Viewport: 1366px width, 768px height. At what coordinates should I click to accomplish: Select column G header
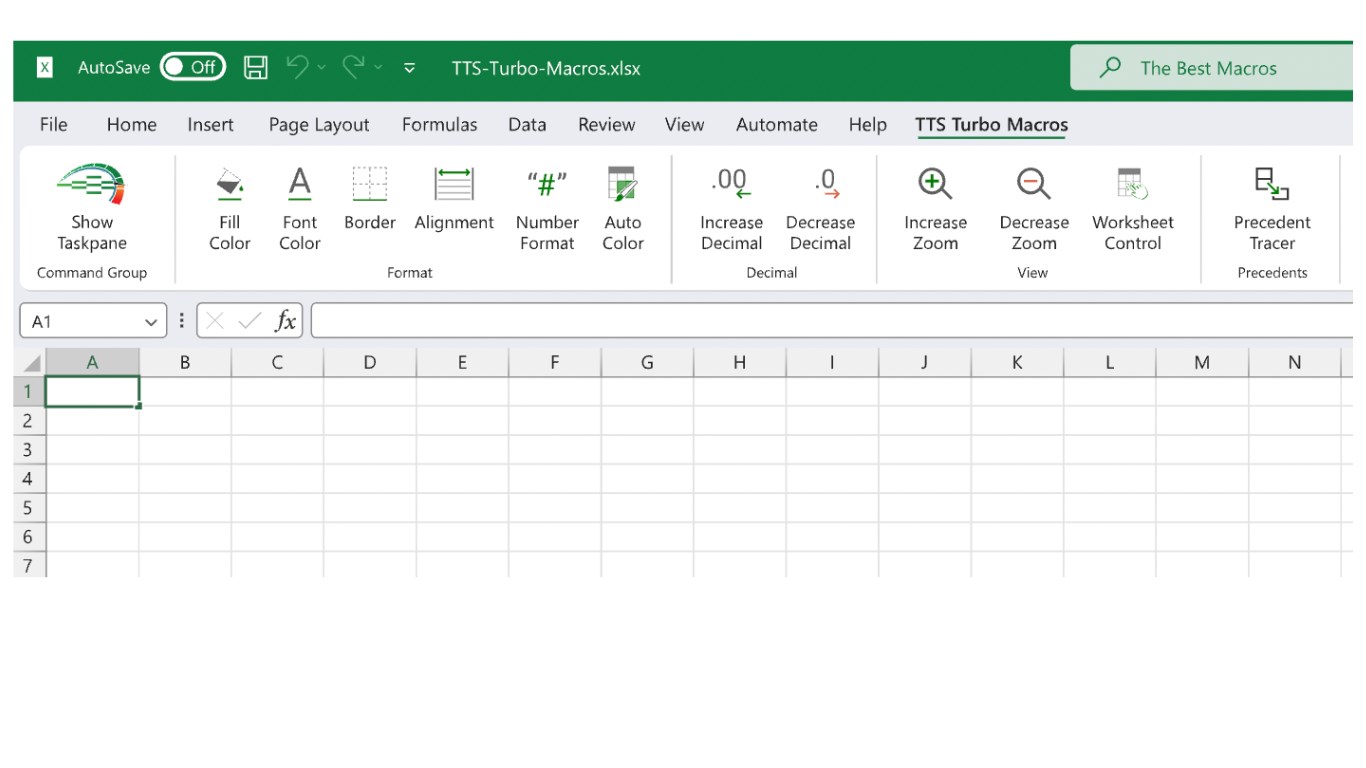click(647, 363)
